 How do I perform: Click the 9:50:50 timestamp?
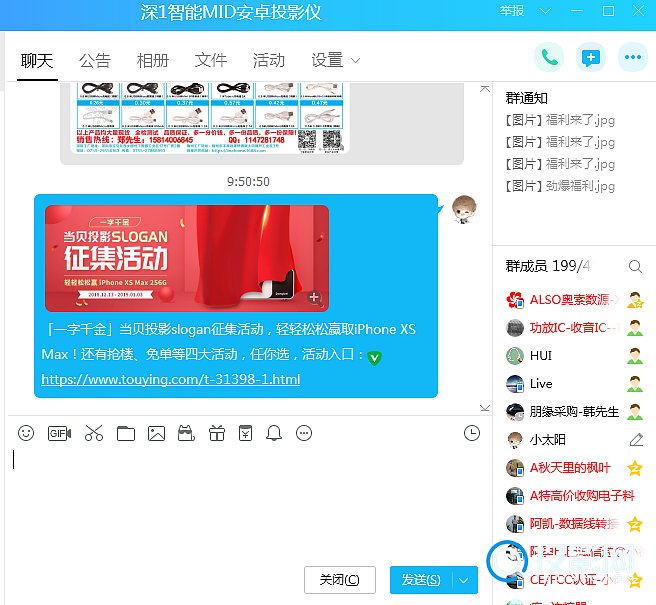(x=248, y=182)
